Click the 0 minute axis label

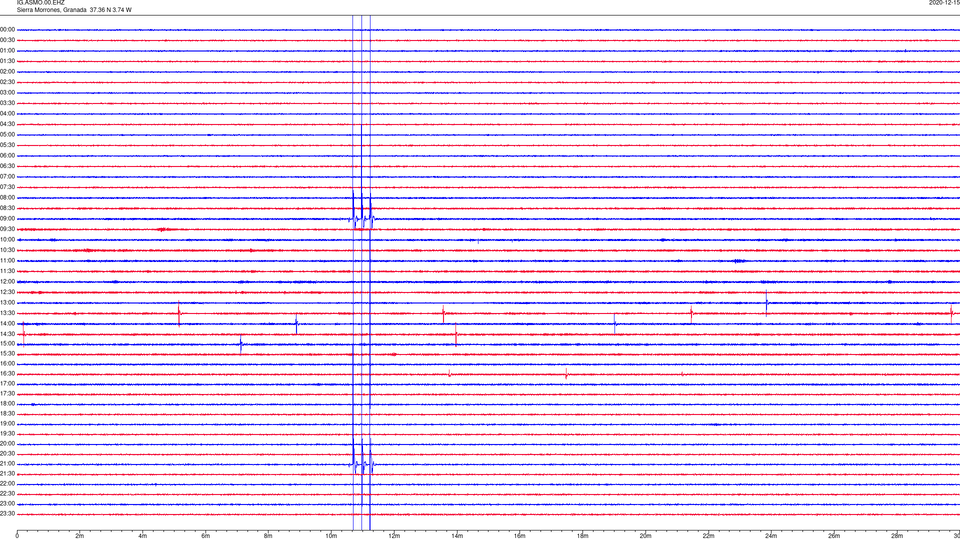pos(17,536)
